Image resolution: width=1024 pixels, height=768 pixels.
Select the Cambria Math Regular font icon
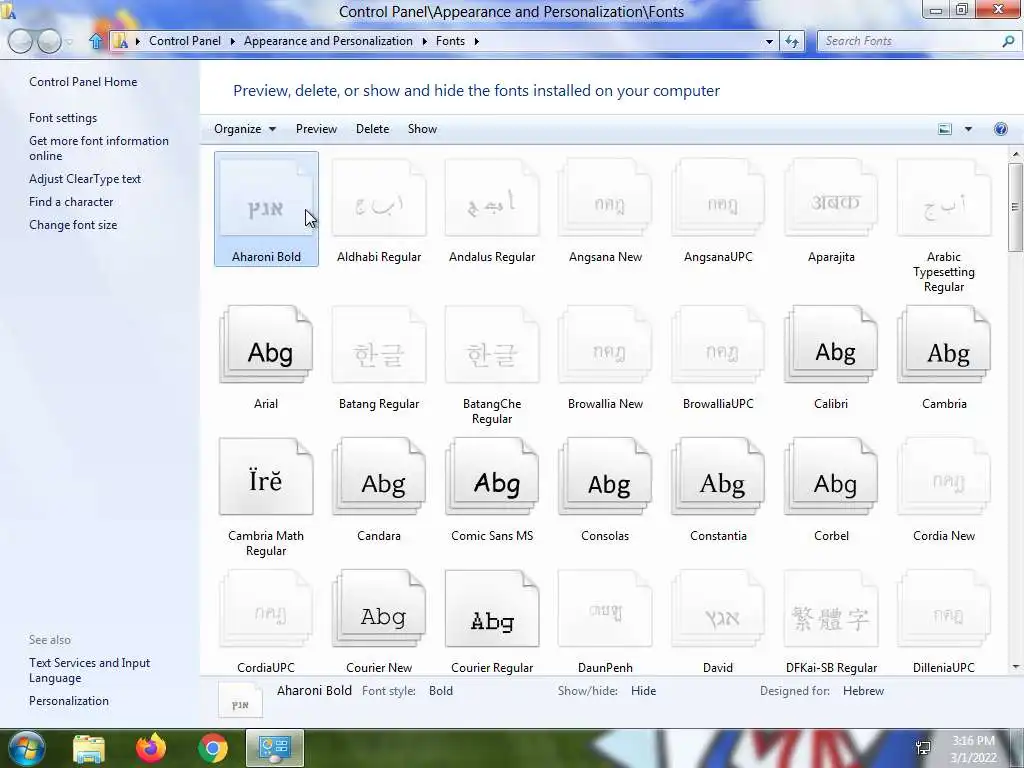point(266,477)
